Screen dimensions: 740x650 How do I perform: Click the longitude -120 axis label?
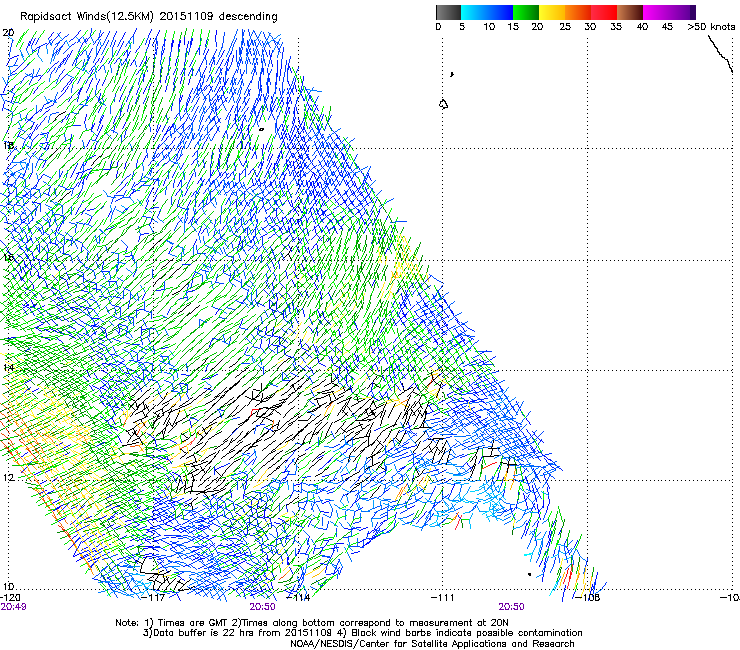tap(10, 598)
